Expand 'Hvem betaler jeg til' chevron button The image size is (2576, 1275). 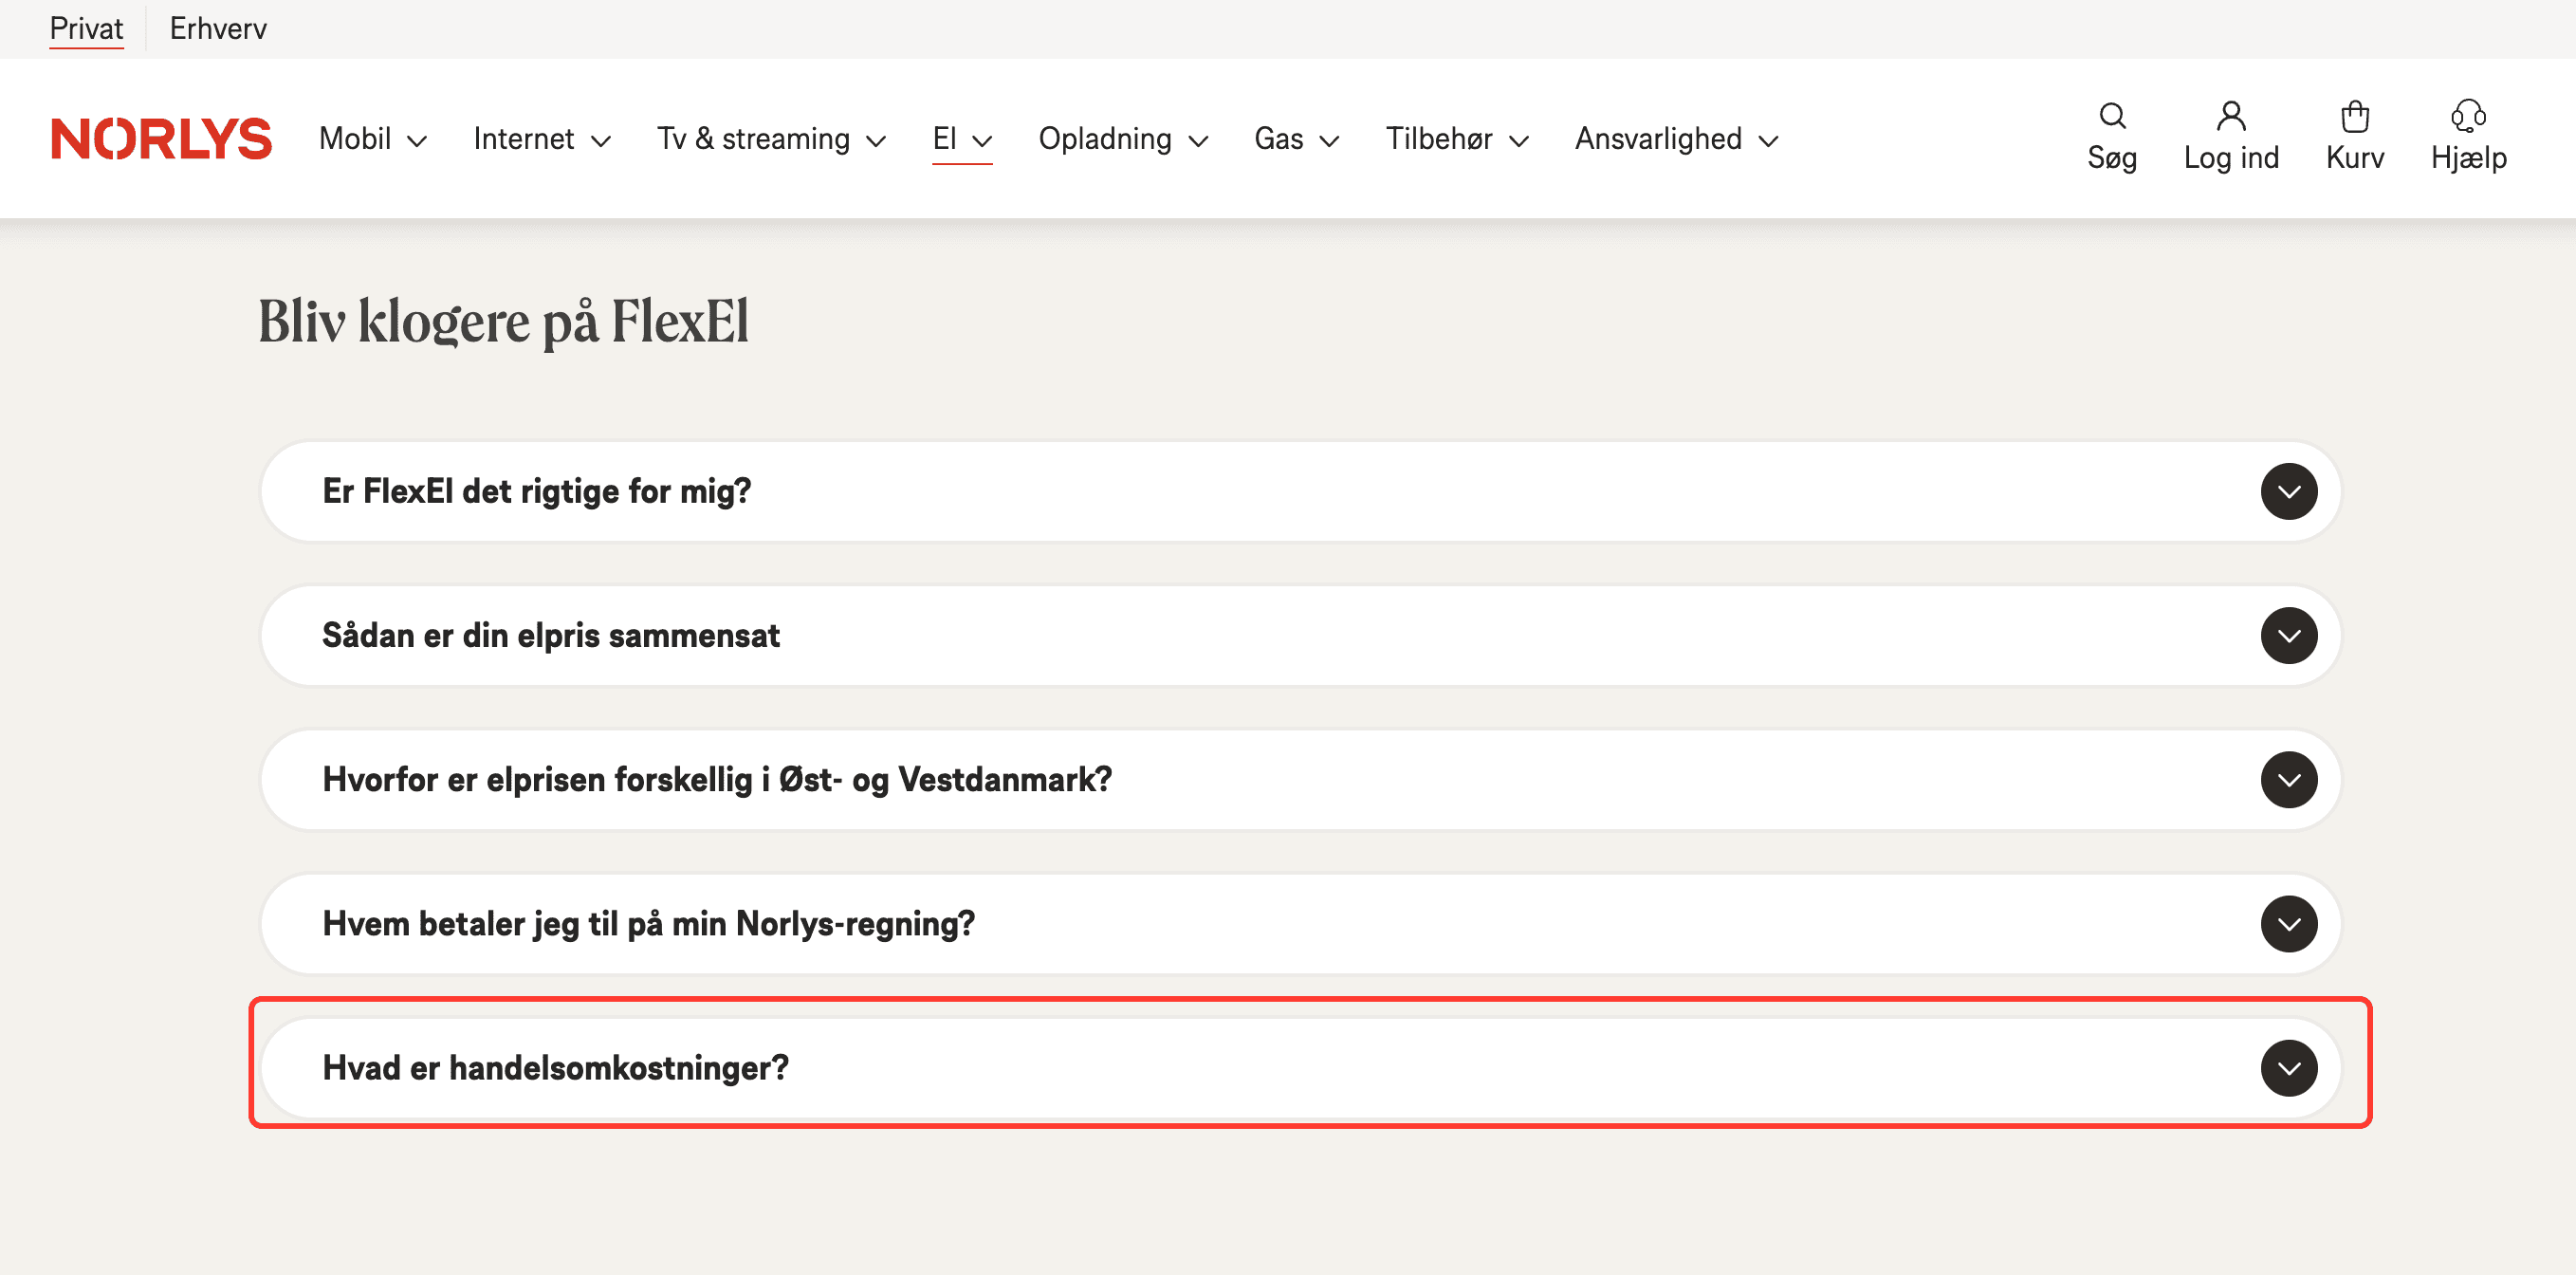click(x=2288, y=924)
